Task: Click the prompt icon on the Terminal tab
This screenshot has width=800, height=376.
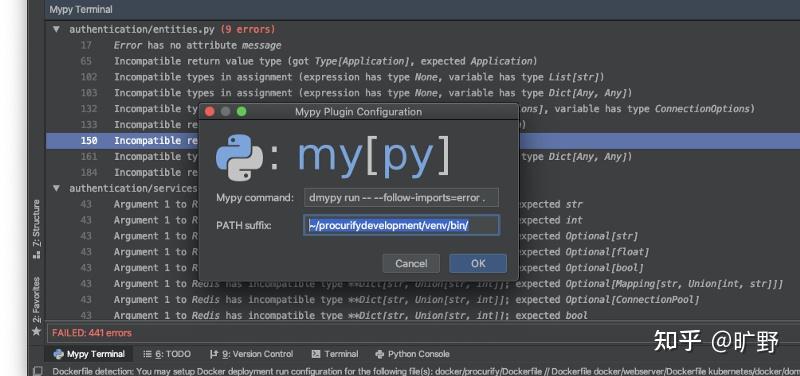Action: [x=316, y=354]
